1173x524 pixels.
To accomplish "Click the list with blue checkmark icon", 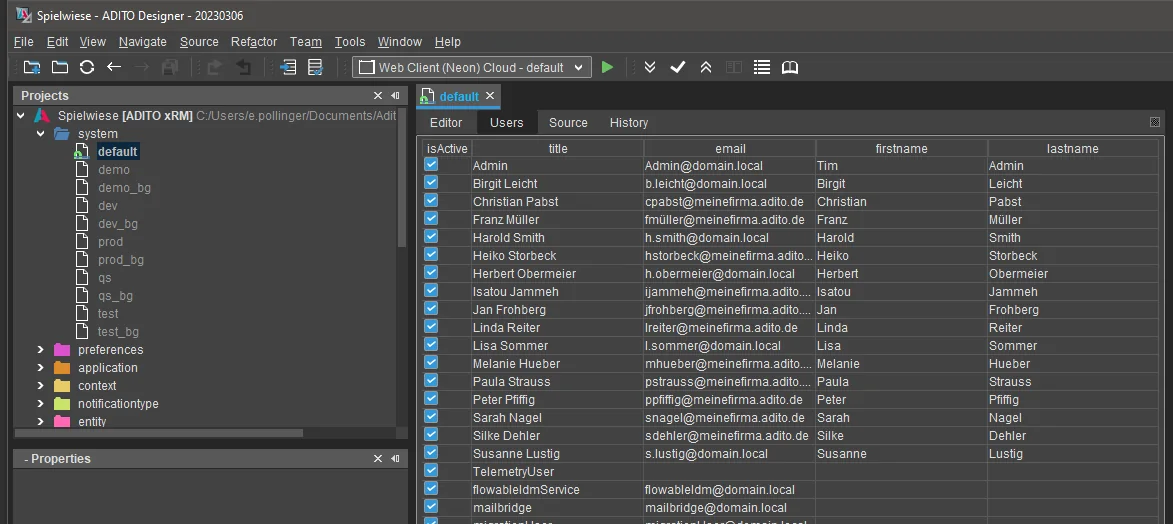I will click(316, 67).
